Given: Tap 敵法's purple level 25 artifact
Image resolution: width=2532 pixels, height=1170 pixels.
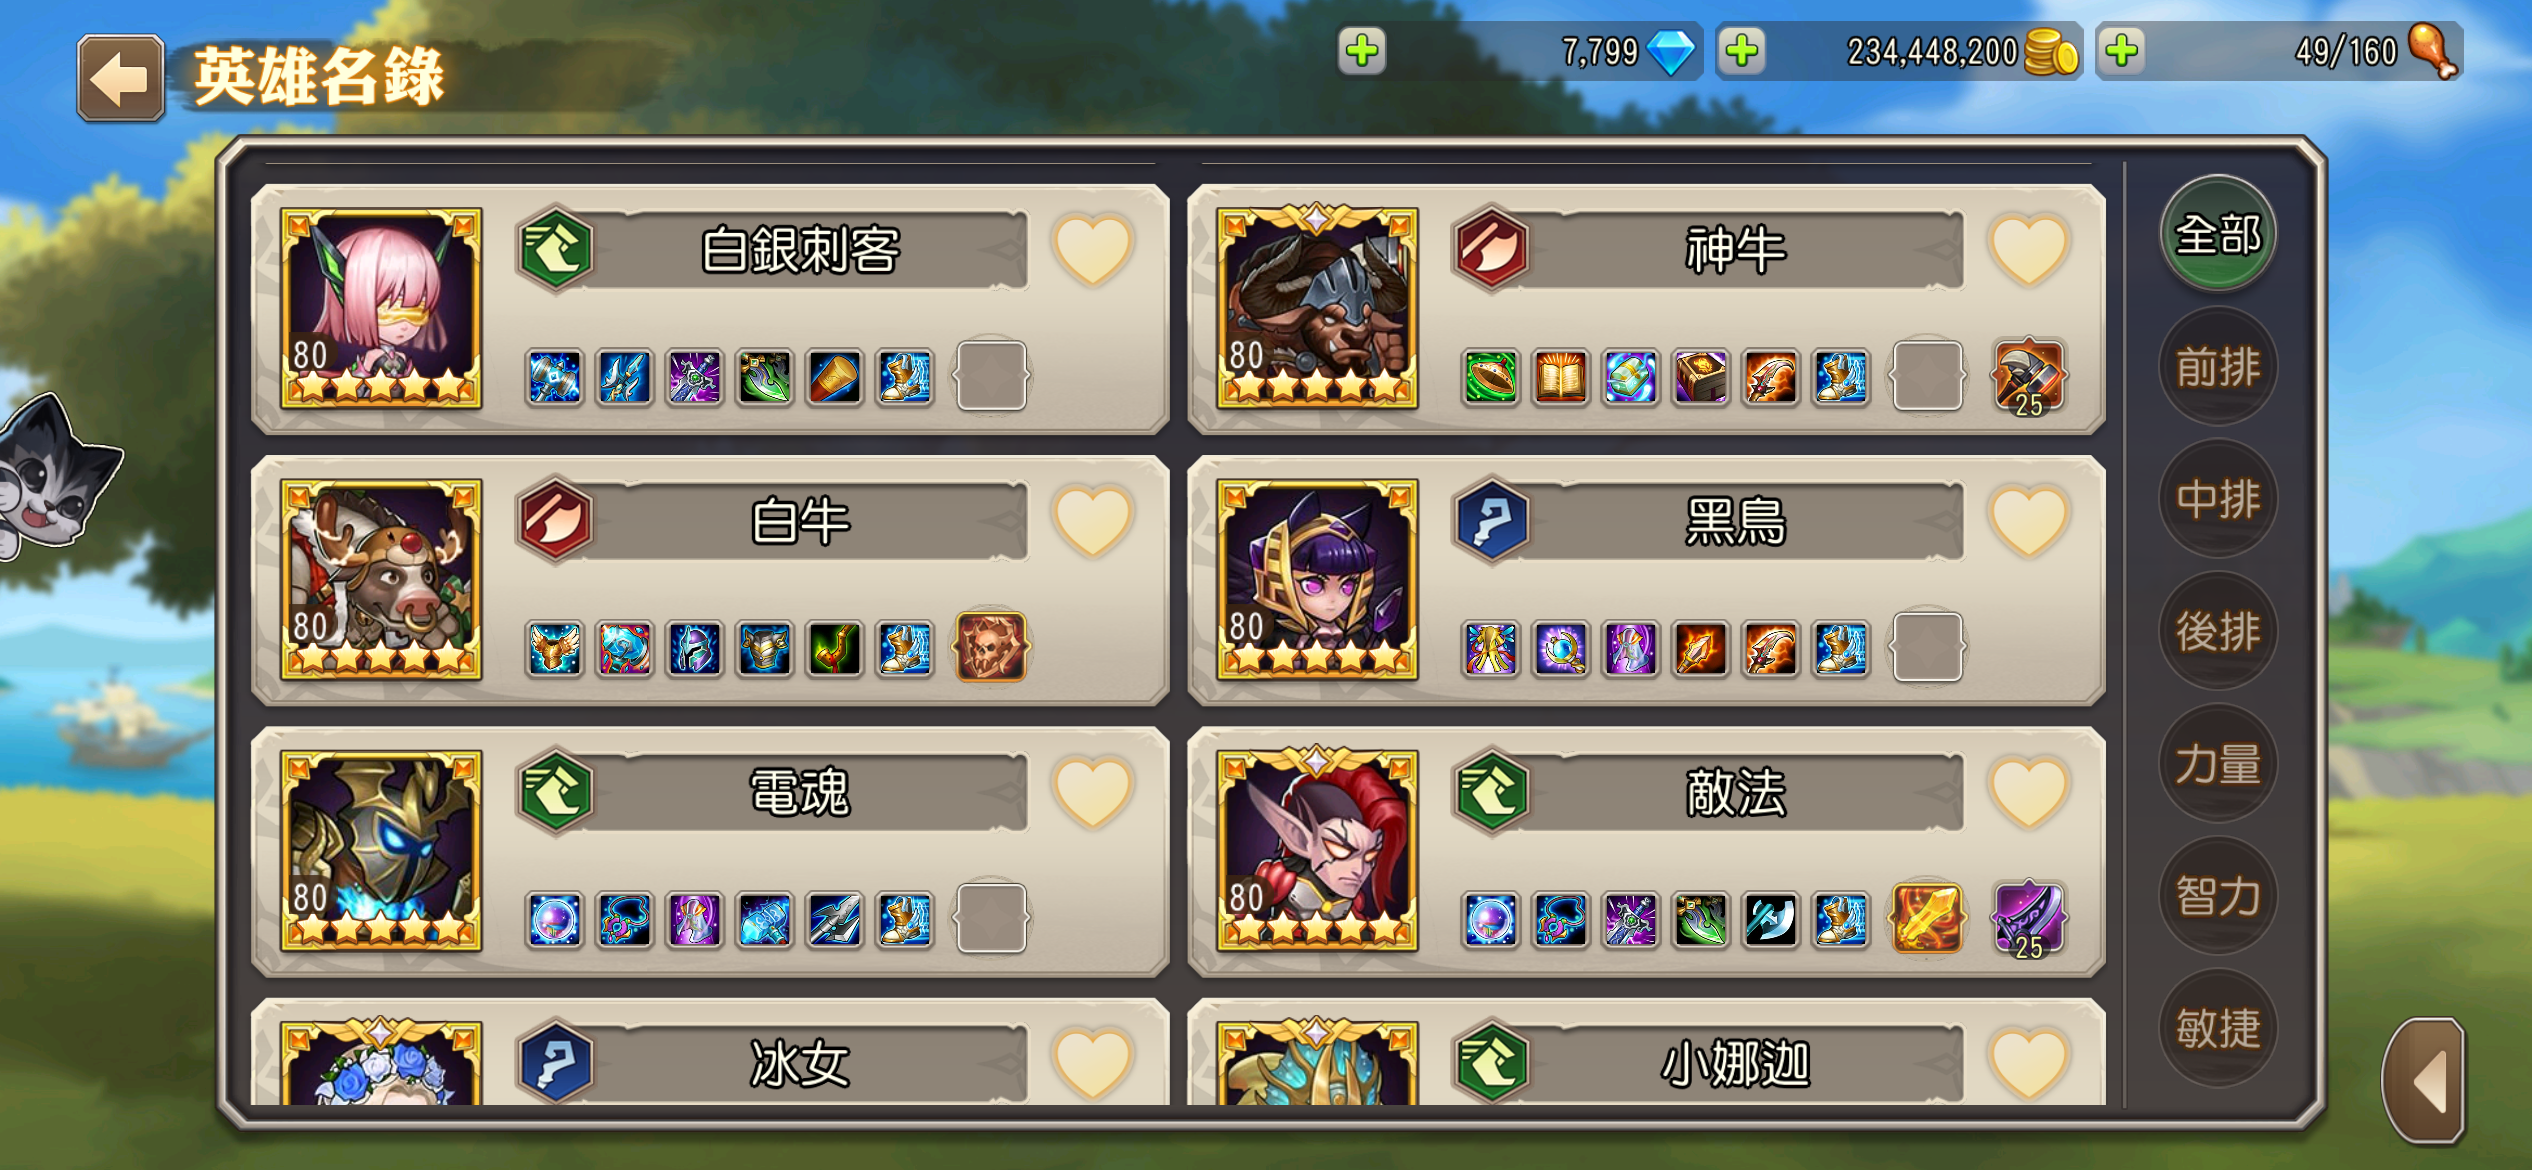Looking at the screenshot, I should (x=2028, y=919).
